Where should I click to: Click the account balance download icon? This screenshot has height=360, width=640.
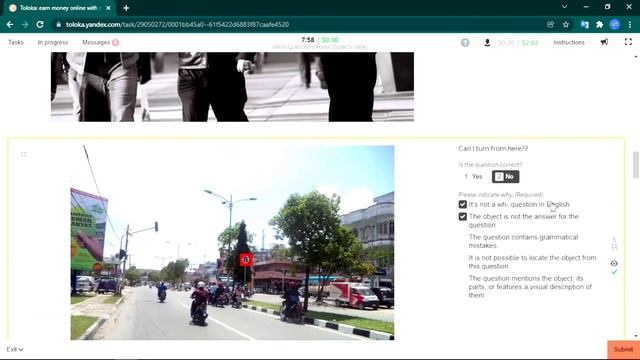click(487, 42)
